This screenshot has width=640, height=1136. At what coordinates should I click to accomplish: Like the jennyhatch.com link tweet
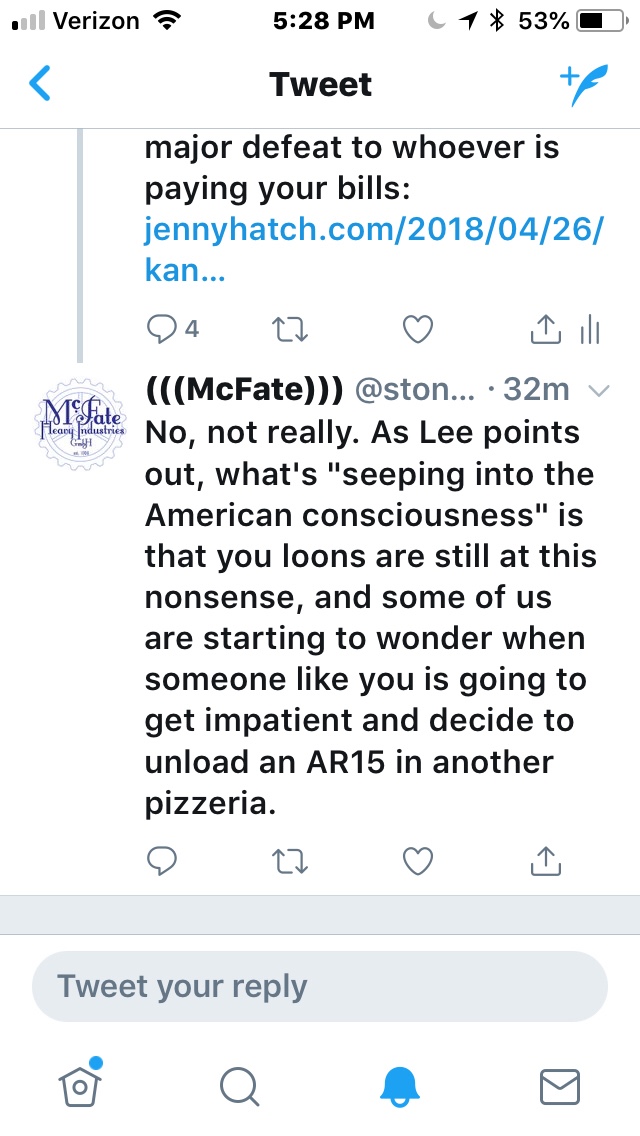[x=417, y=329]
